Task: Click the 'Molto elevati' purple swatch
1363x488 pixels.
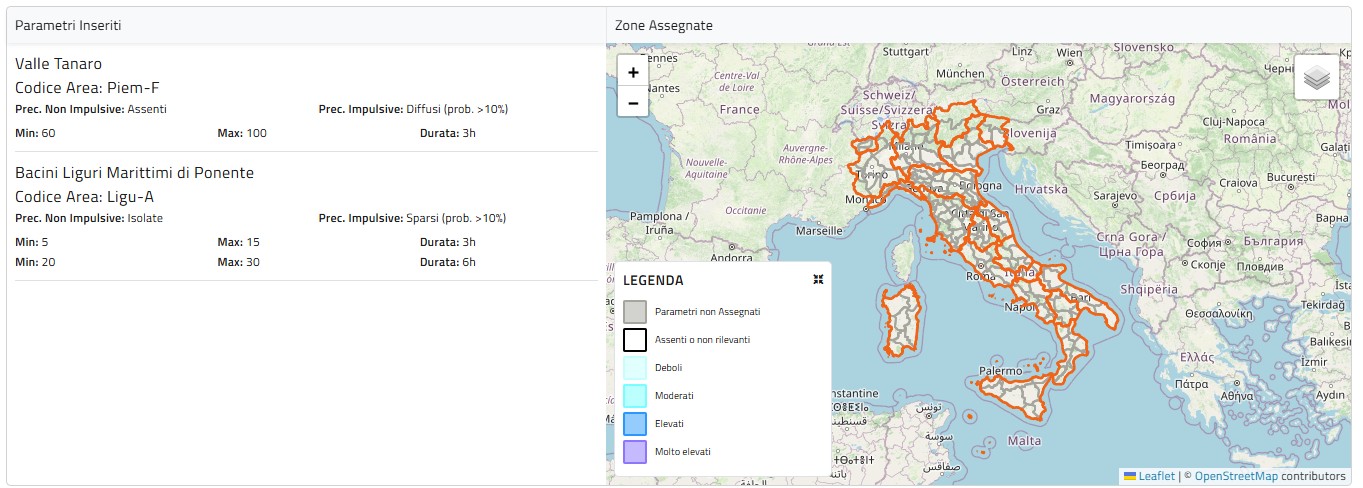Action: tap(635, 452)
